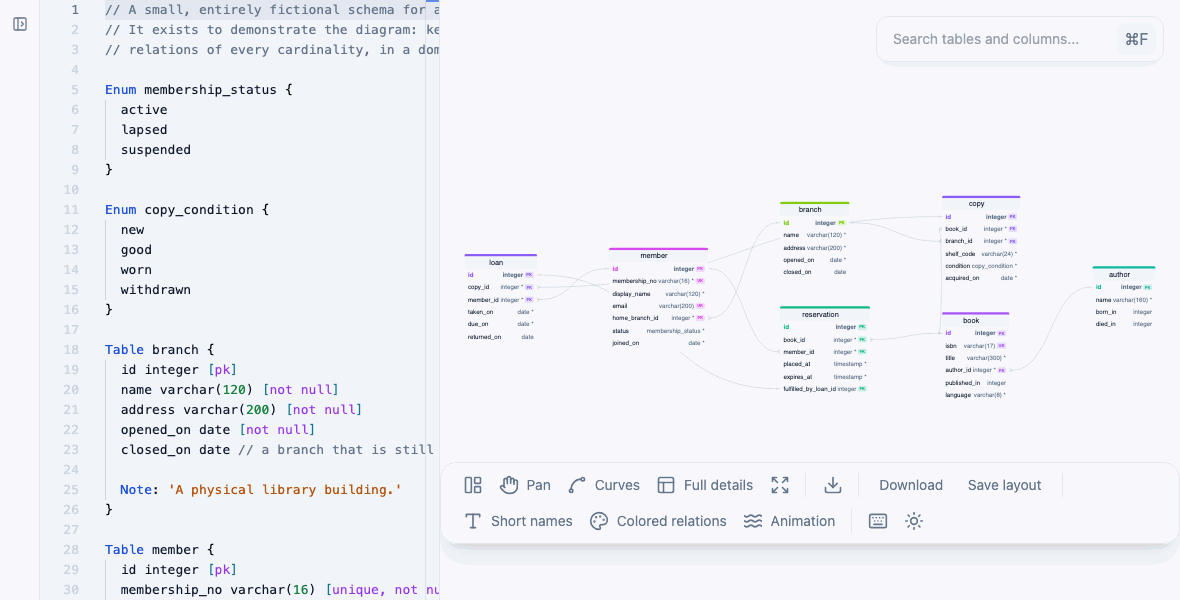1180x600 pixels.
Task: Click the download tray arrow icon
Action: point(832,485)
